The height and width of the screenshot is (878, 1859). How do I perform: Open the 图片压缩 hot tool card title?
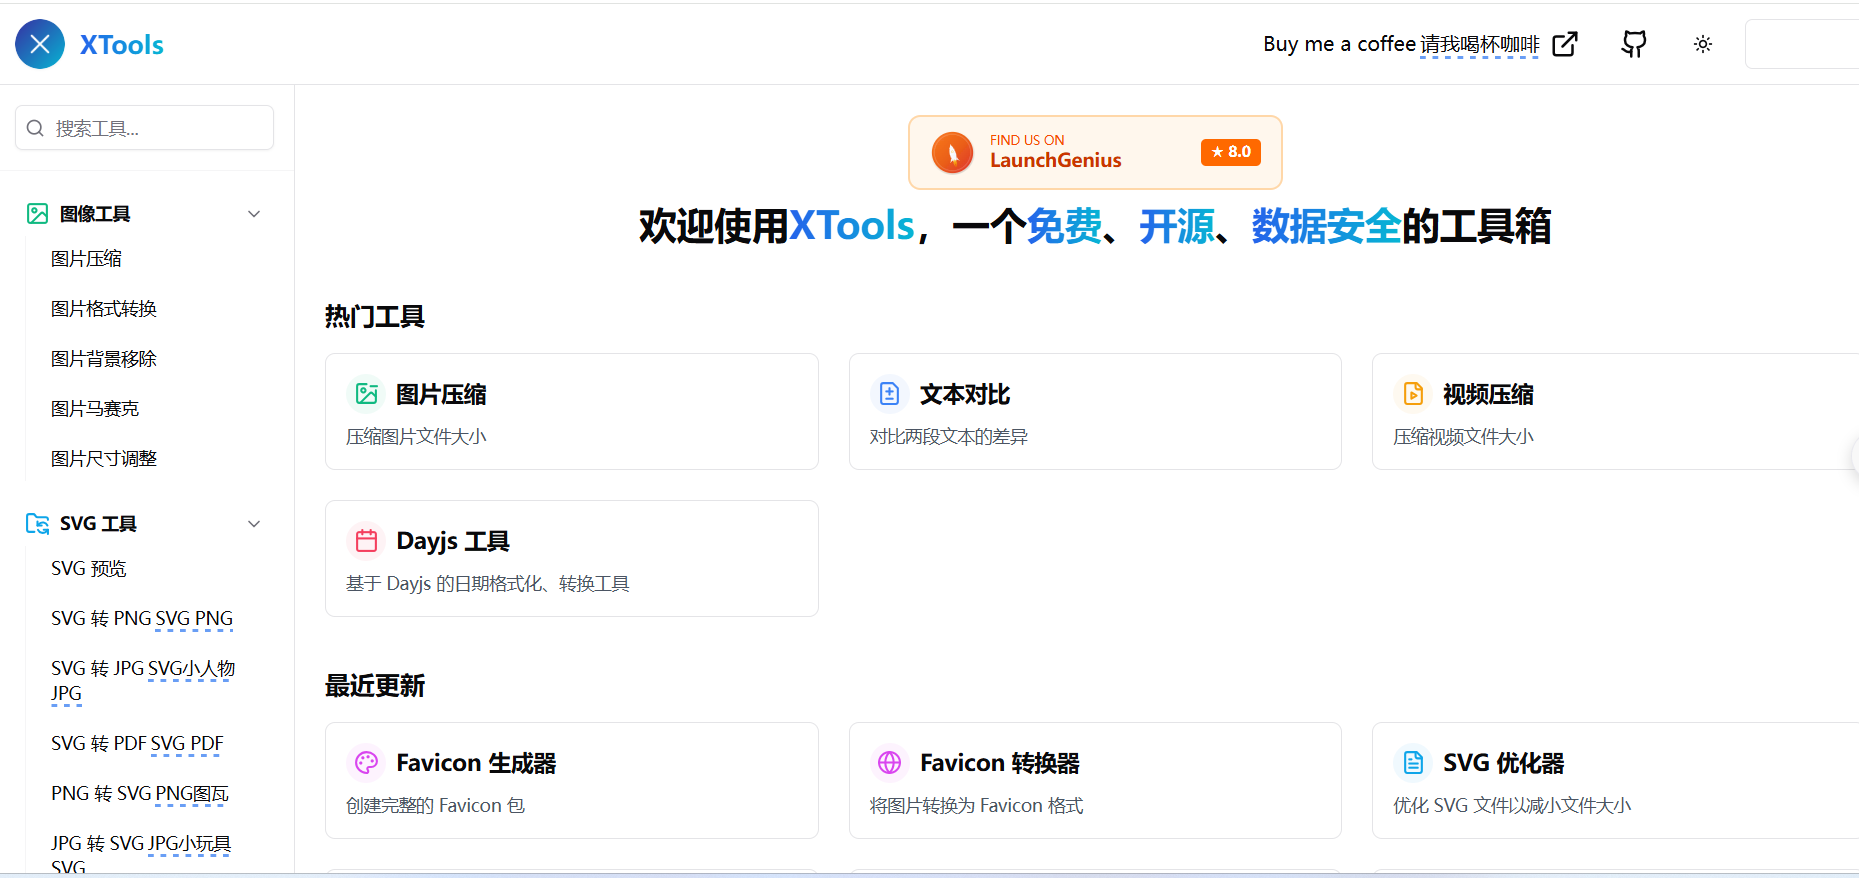(x=441, y=395)
